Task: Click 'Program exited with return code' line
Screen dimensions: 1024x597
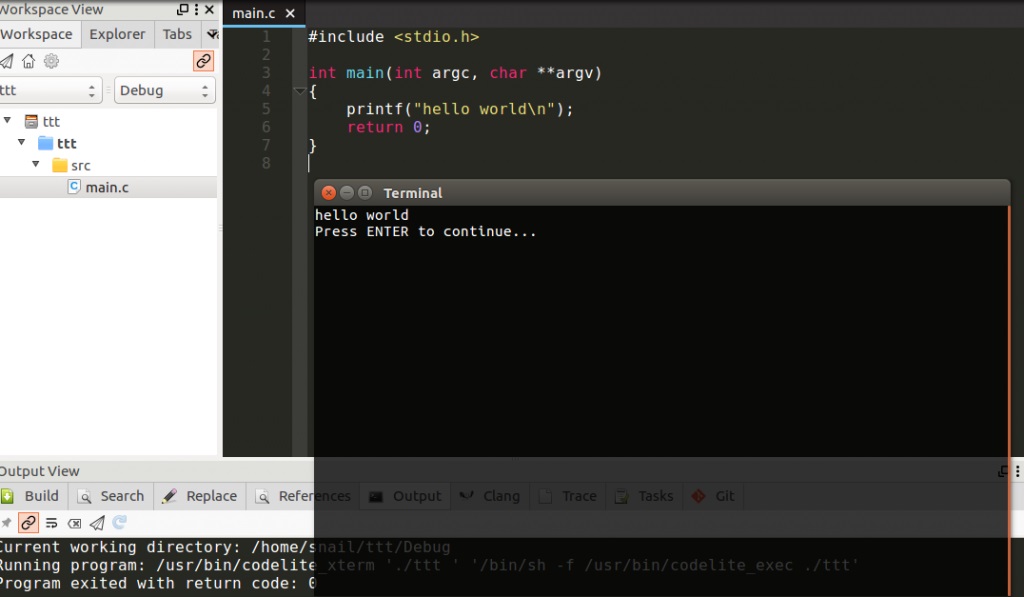Action: tap(158, 583)
